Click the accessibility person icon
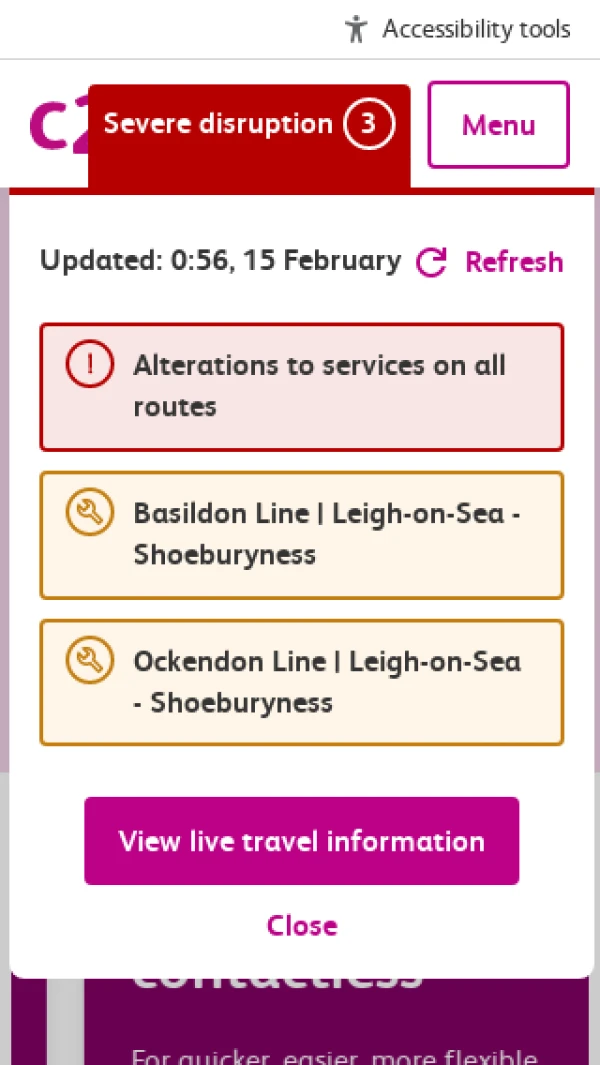The image size is (600, 1065). click(x=356, y=29)
